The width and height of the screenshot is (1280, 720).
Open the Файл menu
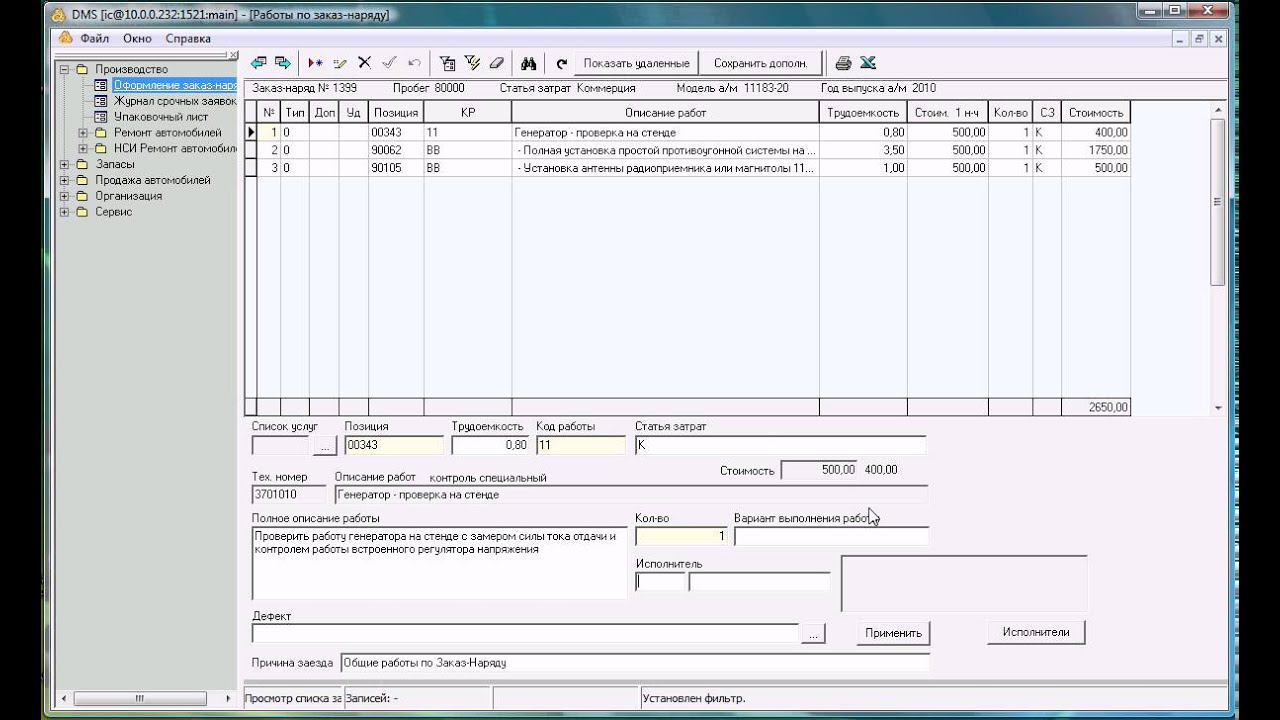tap(95, 39)
